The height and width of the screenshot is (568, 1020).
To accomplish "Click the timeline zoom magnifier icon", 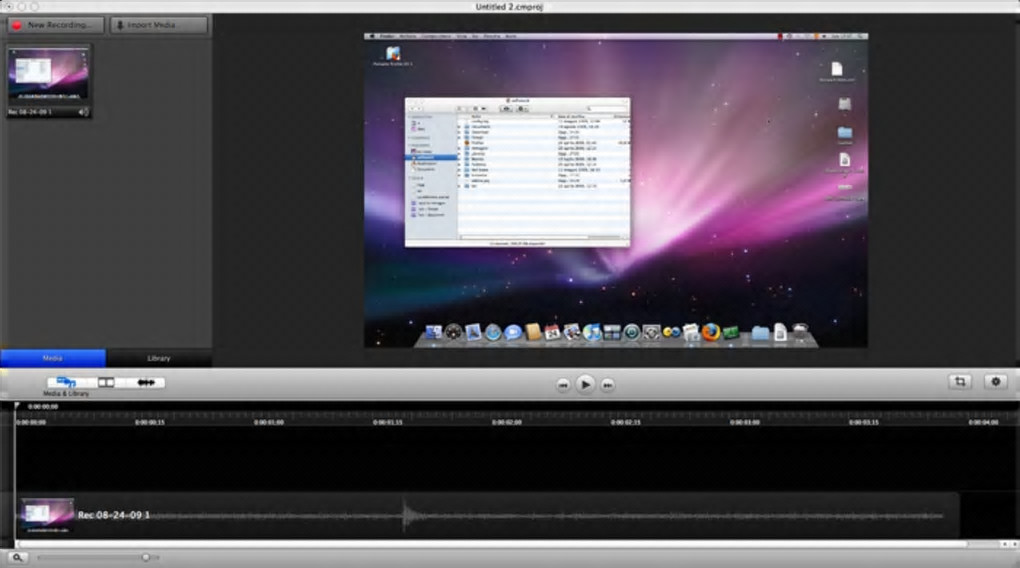I will [17, 557].
